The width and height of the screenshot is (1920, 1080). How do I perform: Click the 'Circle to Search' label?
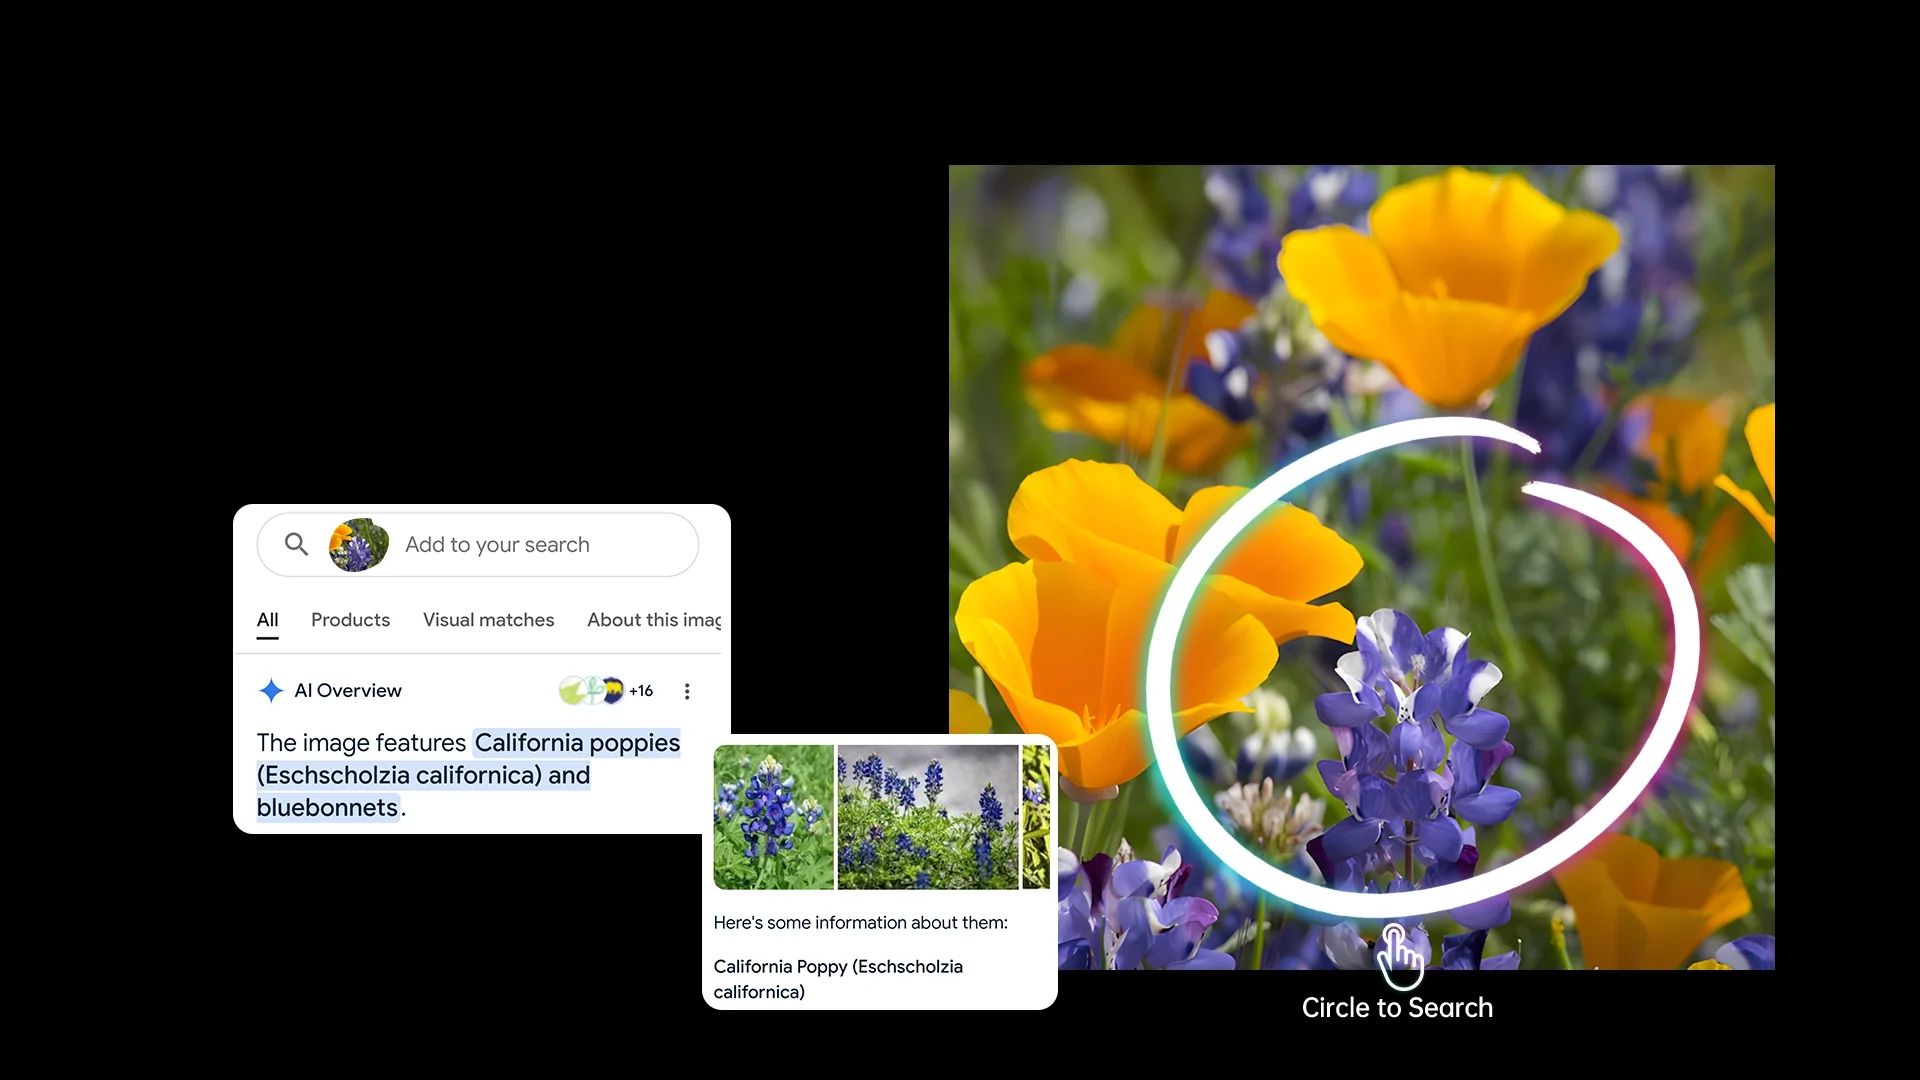[1397, 1008]
